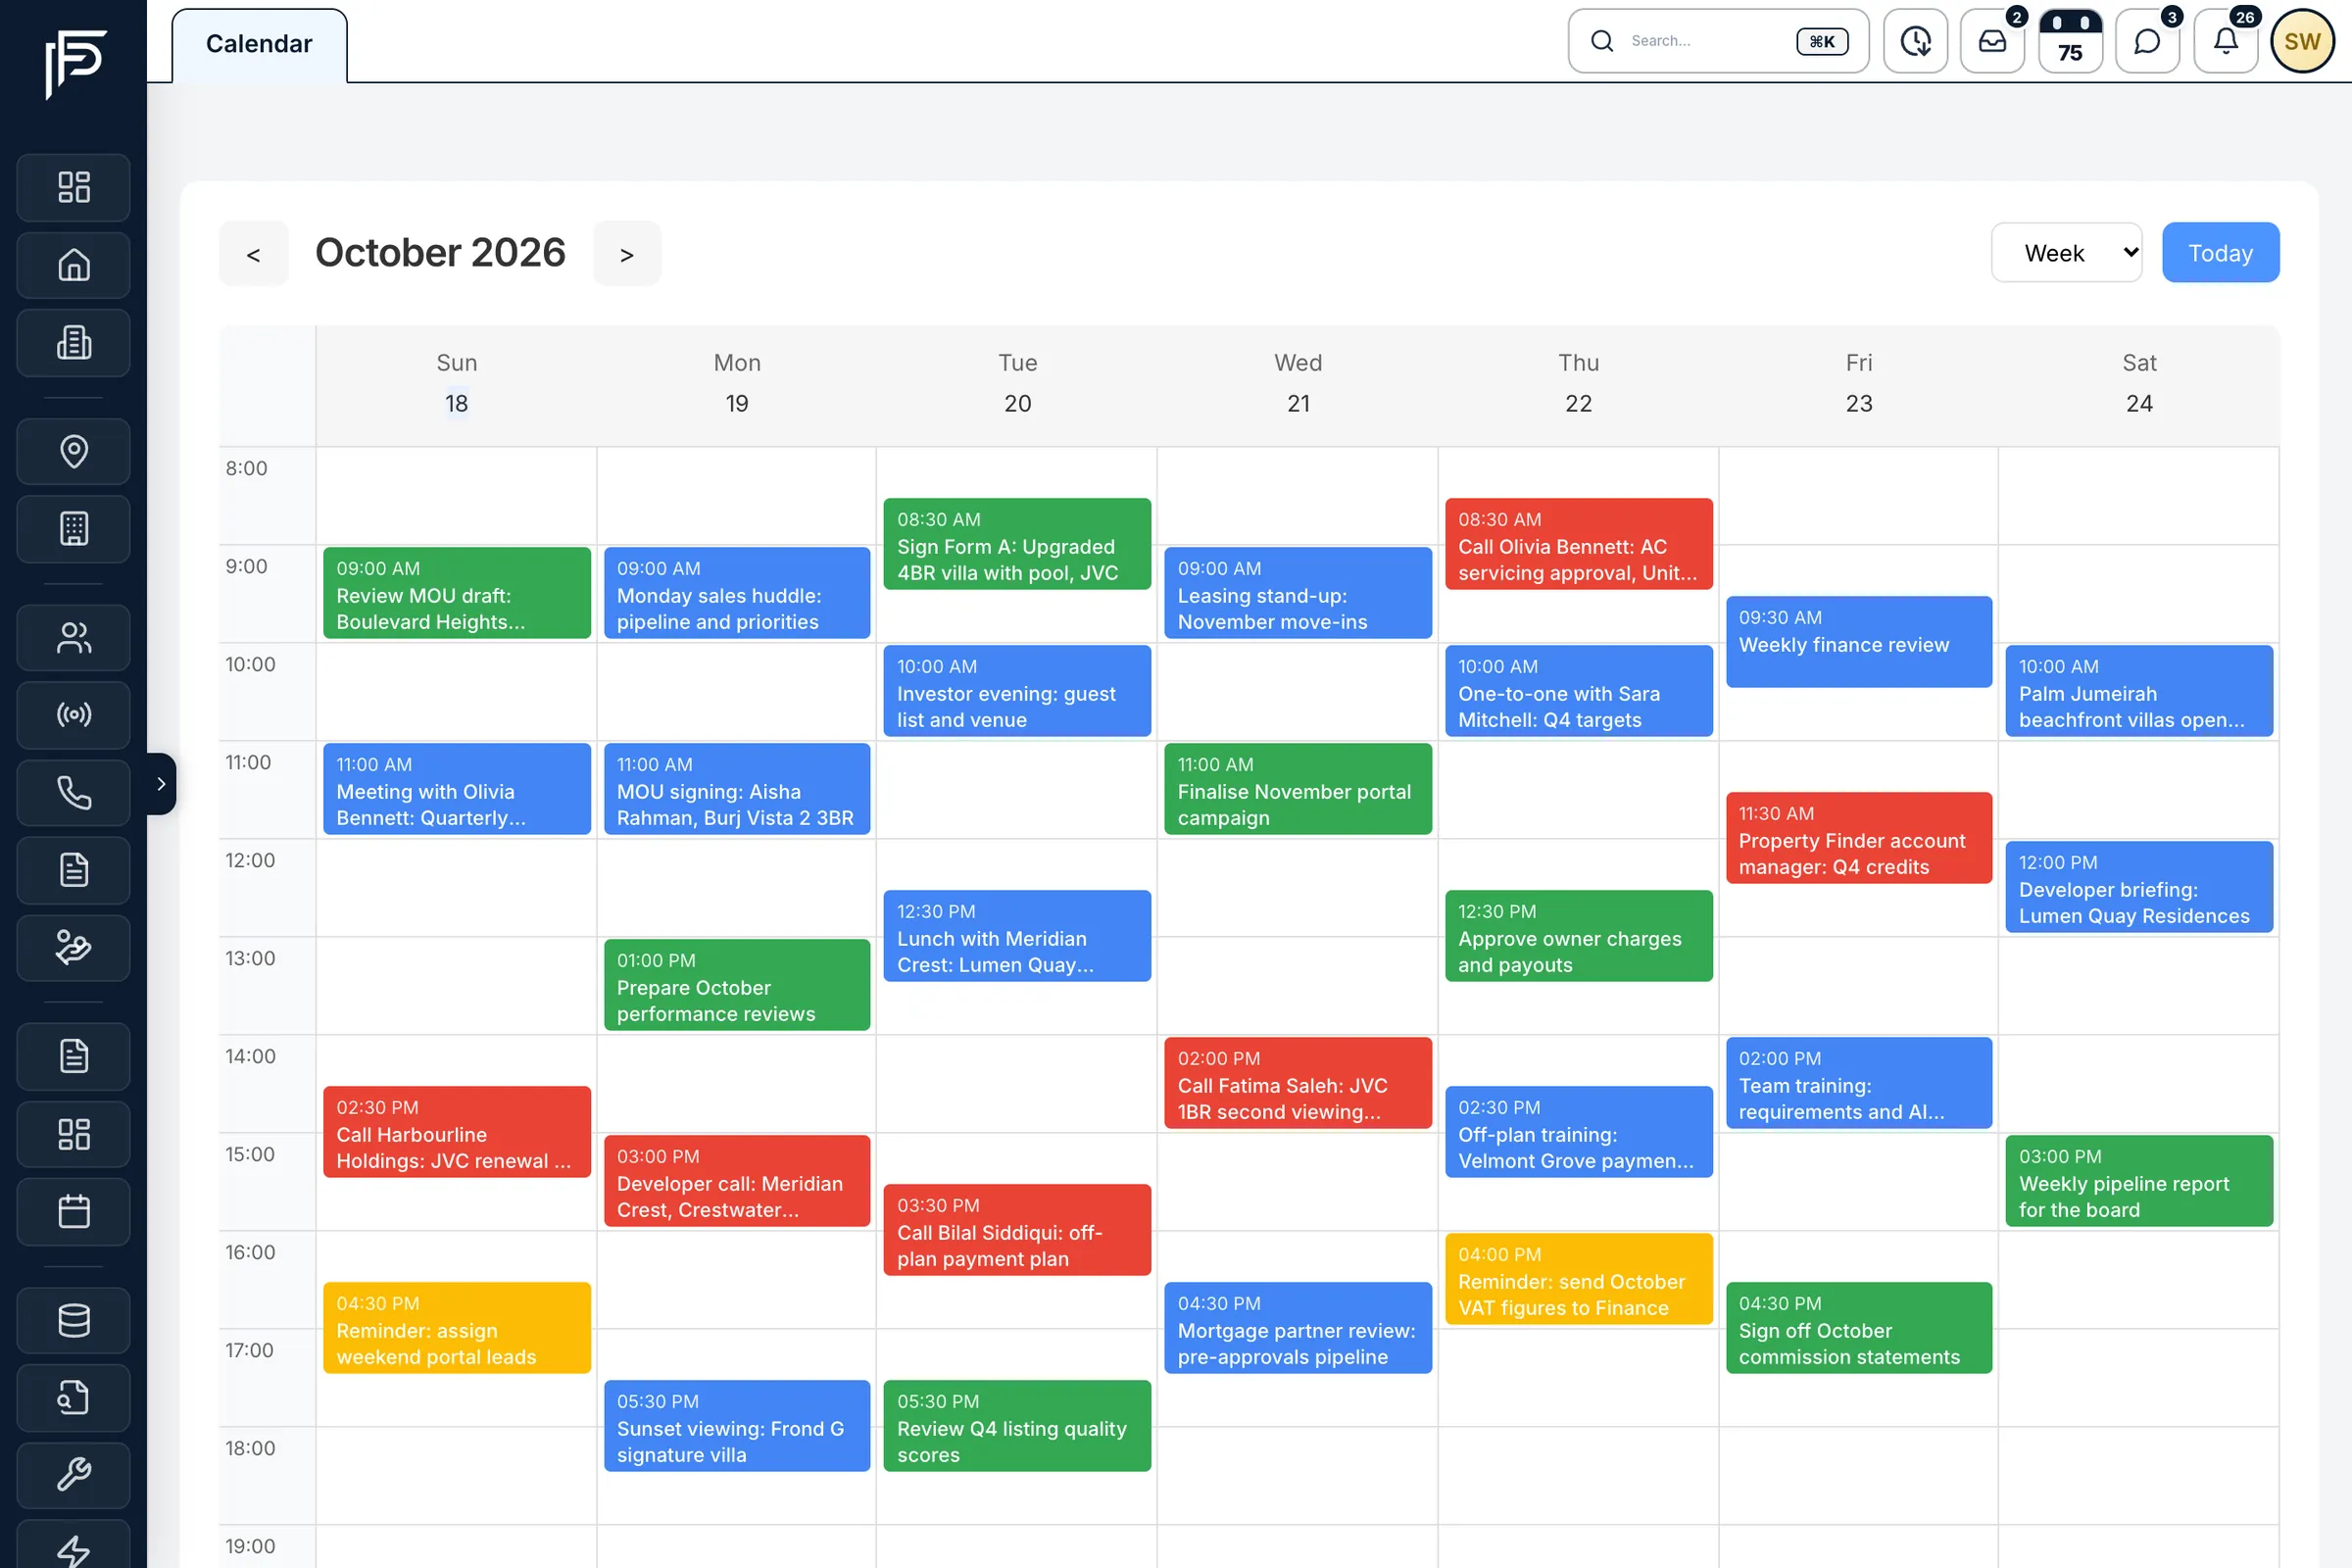Screen dimensions: 2352x1568
Task: Open the file search icon in sidebar
Action: click(x=73, y=1398)
